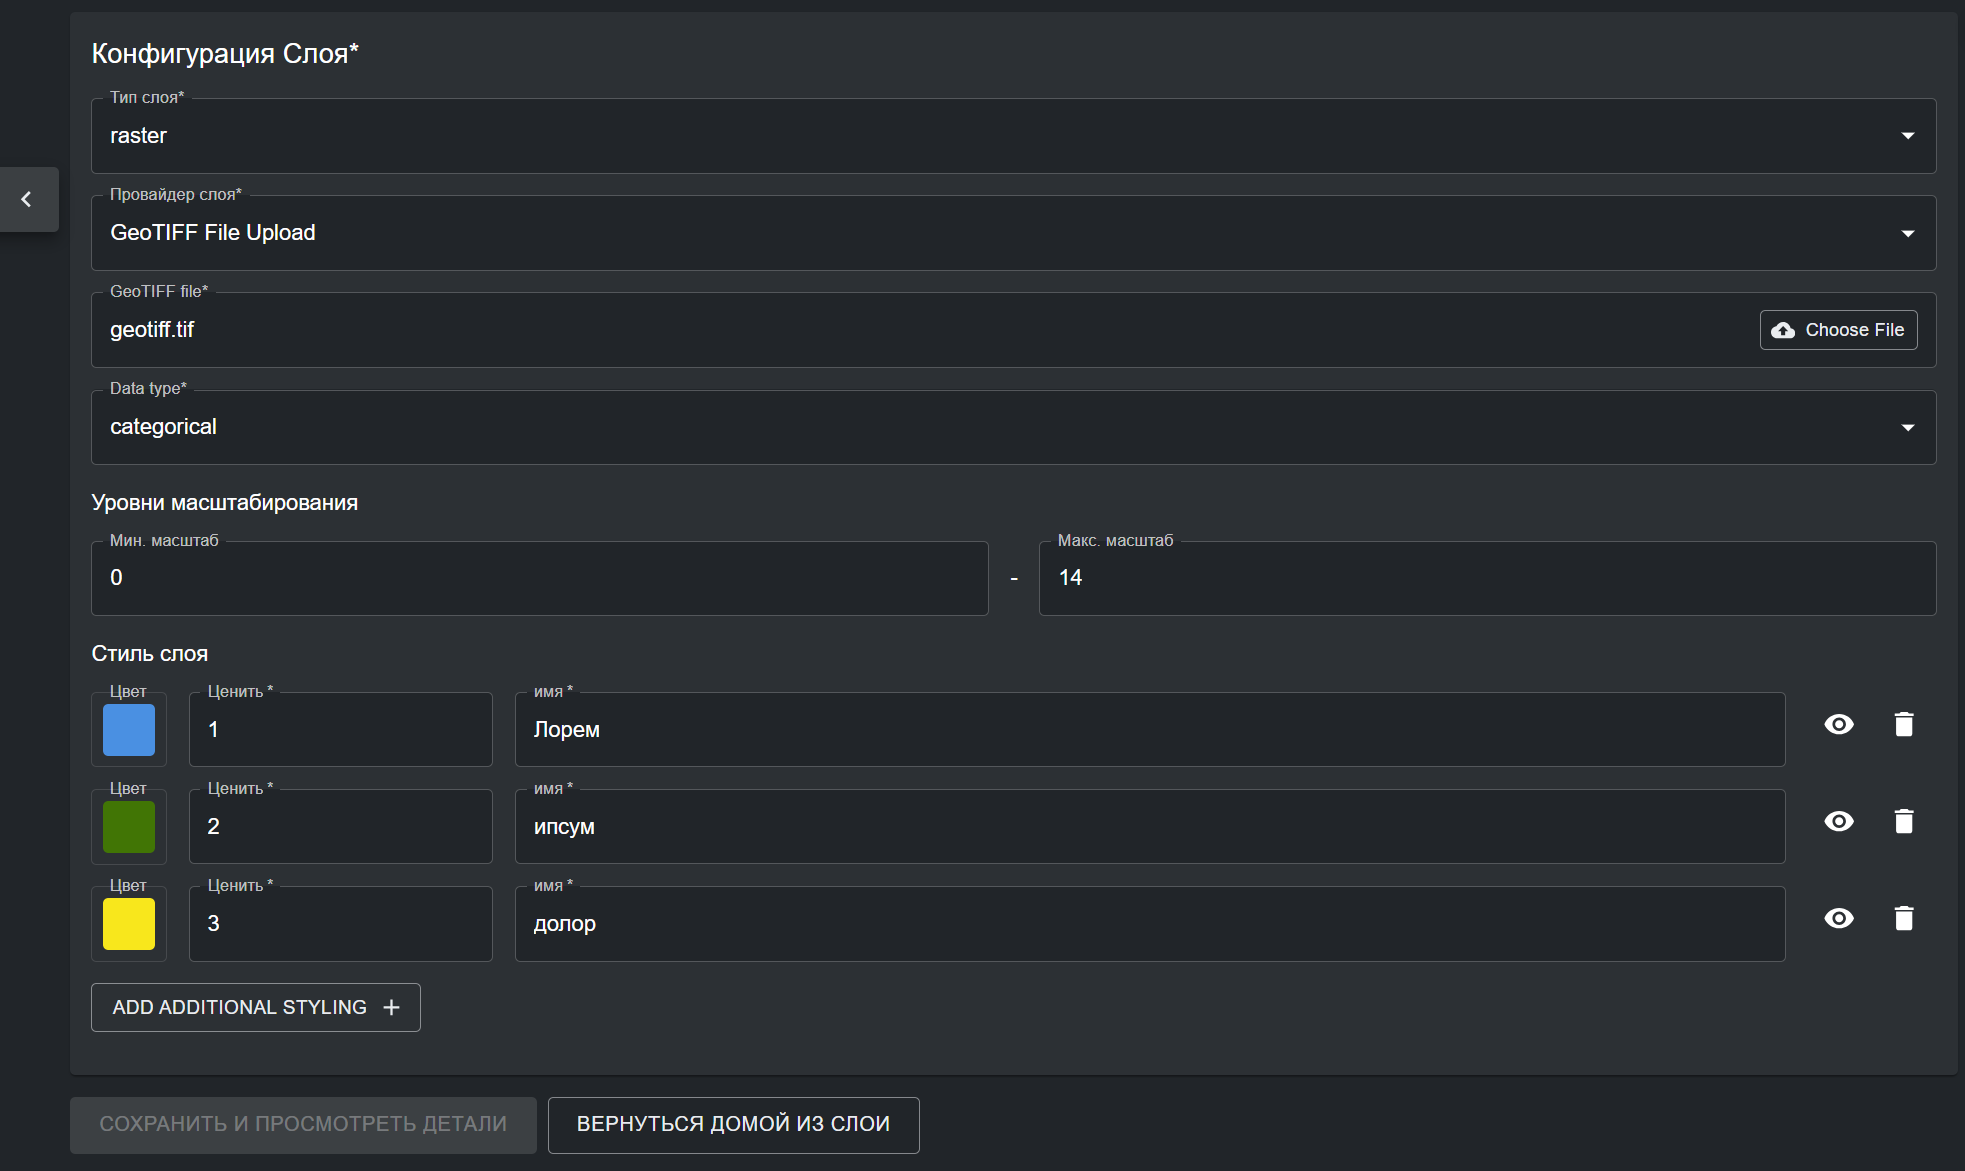Open the Тип слоя raster dropdown
The width and height of the screenshot is (1965, 1171).
click(1012, 136)
